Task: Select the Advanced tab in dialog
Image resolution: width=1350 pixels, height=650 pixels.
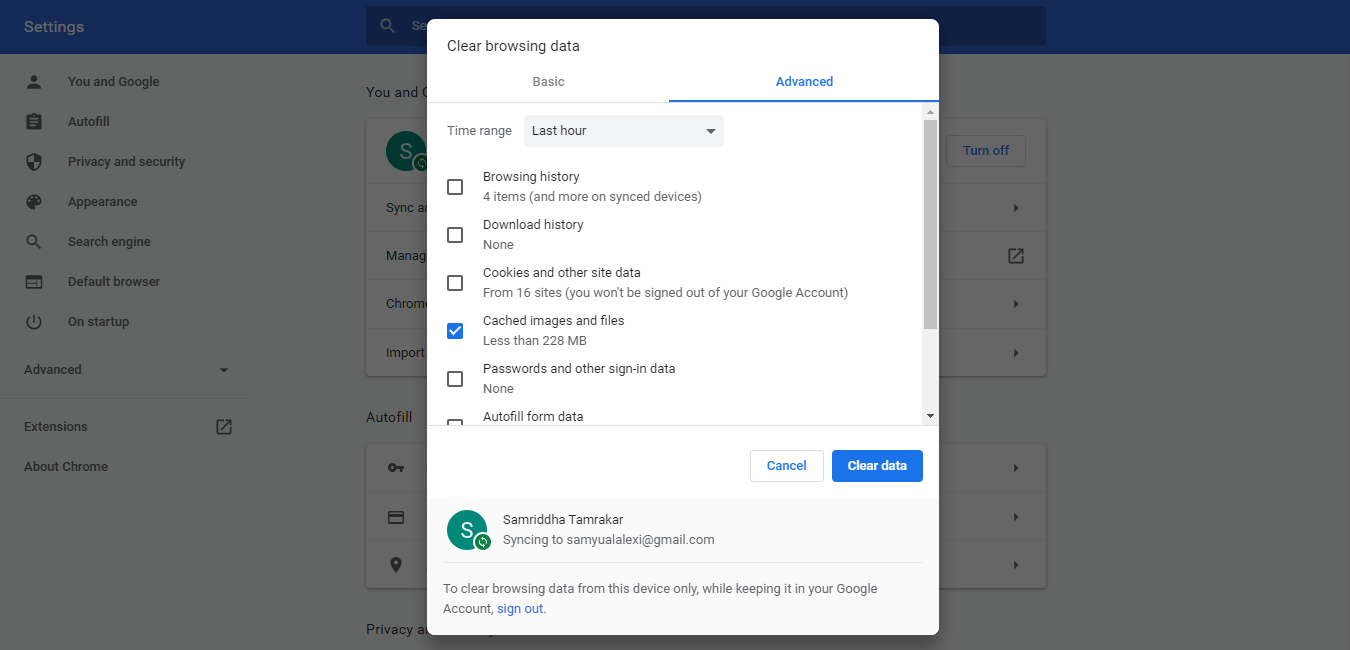Action: click(804, 82)
